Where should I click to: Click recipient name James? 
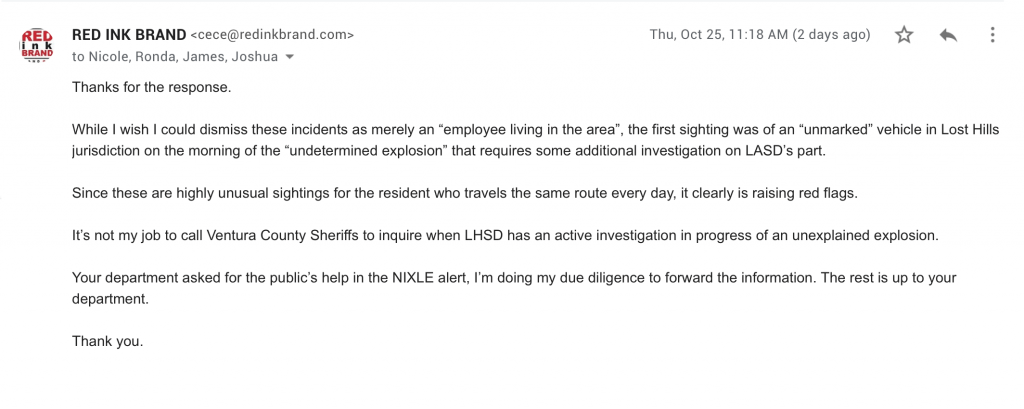(x=200, y=57)
